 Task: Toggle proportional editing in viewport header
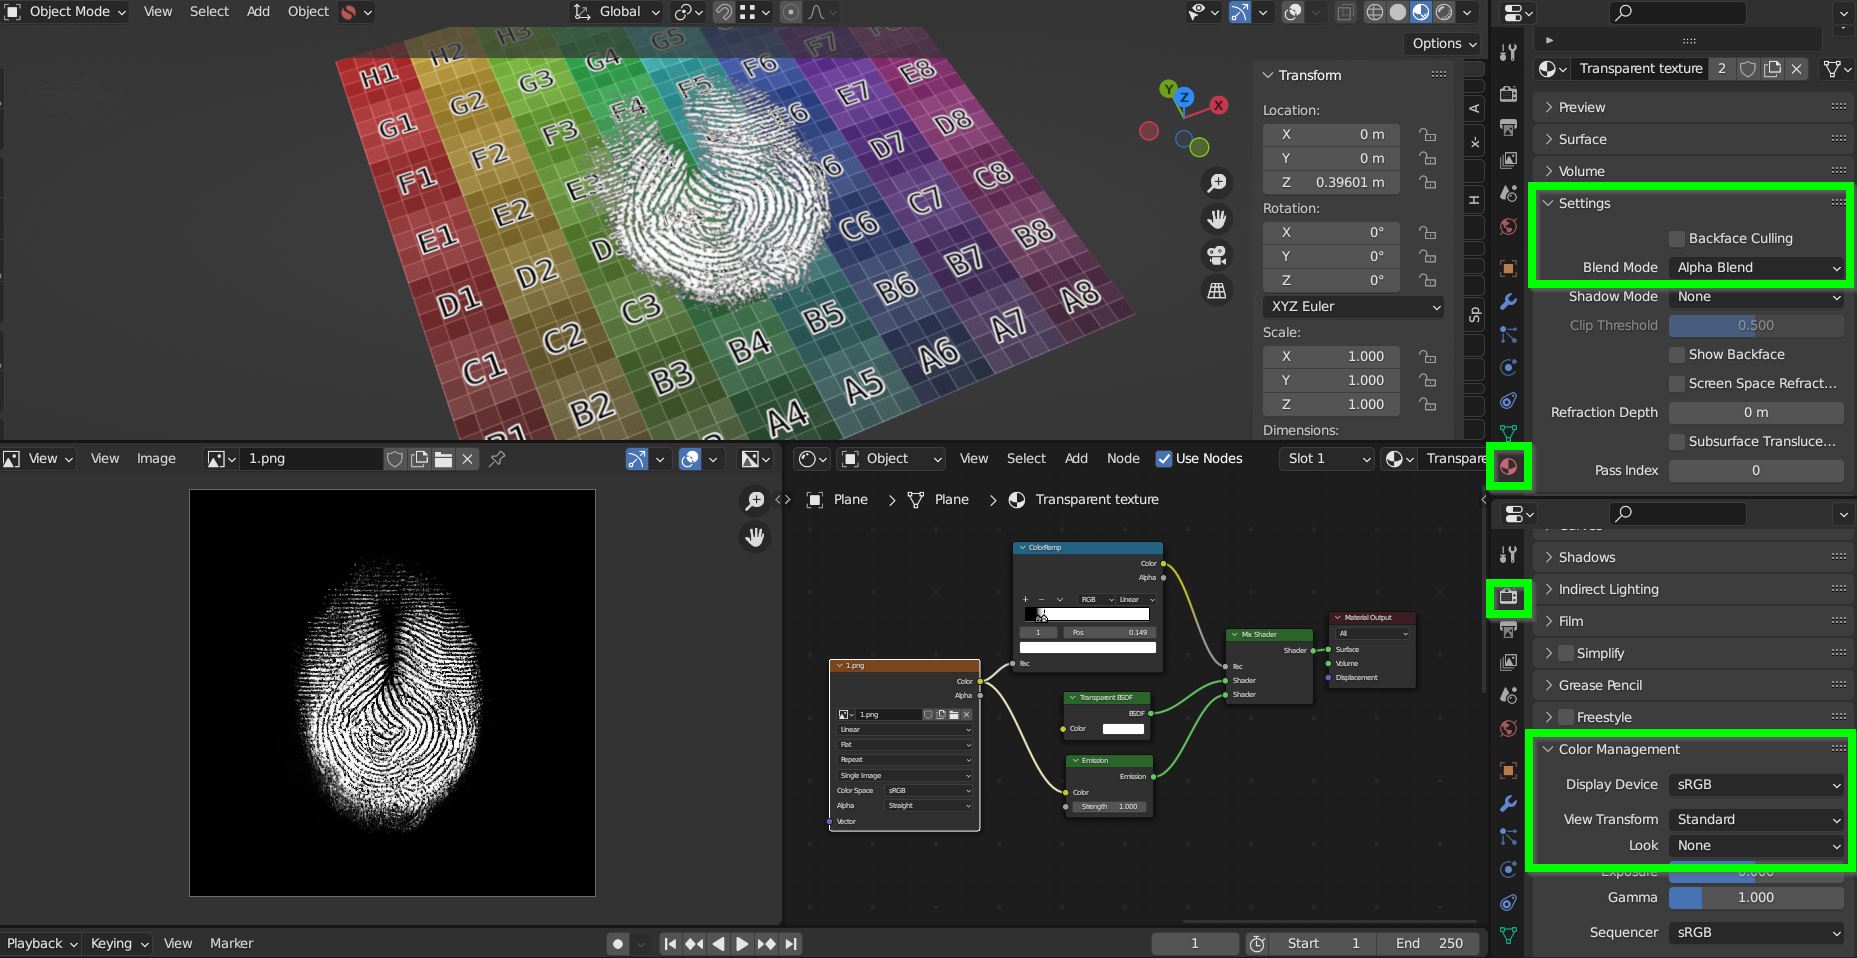(x=791, y=12)
